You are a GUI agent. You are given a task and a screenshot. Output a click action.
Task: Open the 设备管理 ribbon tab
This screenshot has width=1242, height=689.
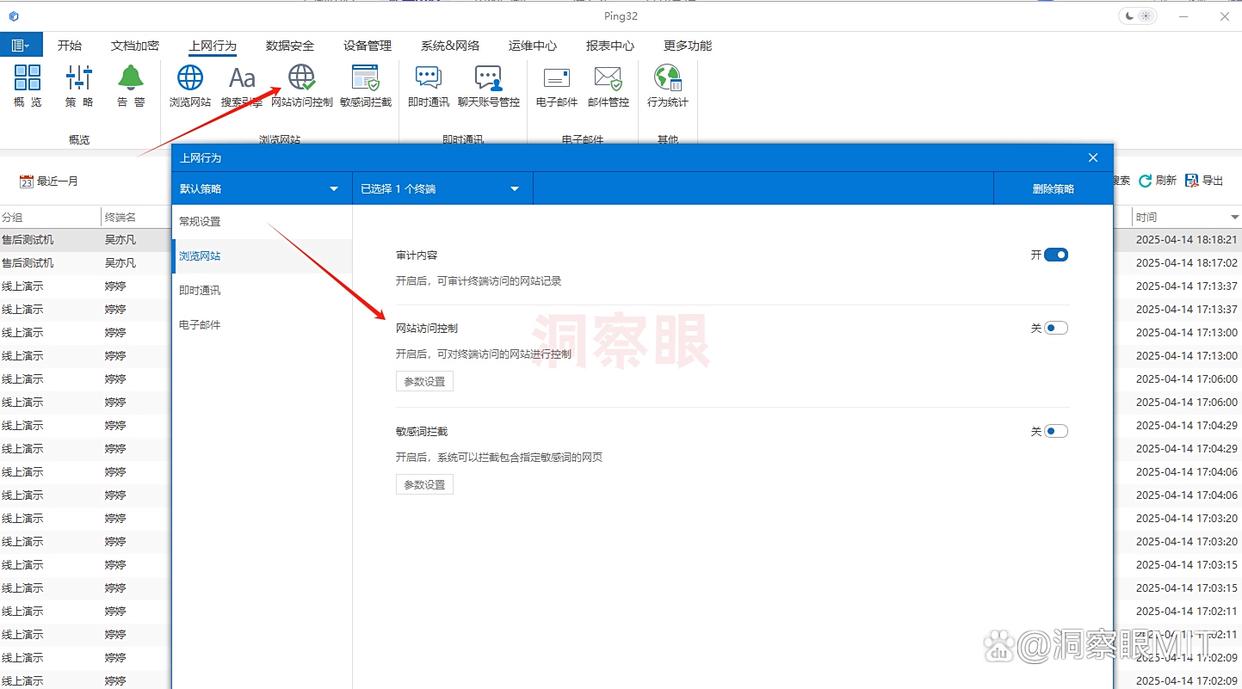pos(367,45)
